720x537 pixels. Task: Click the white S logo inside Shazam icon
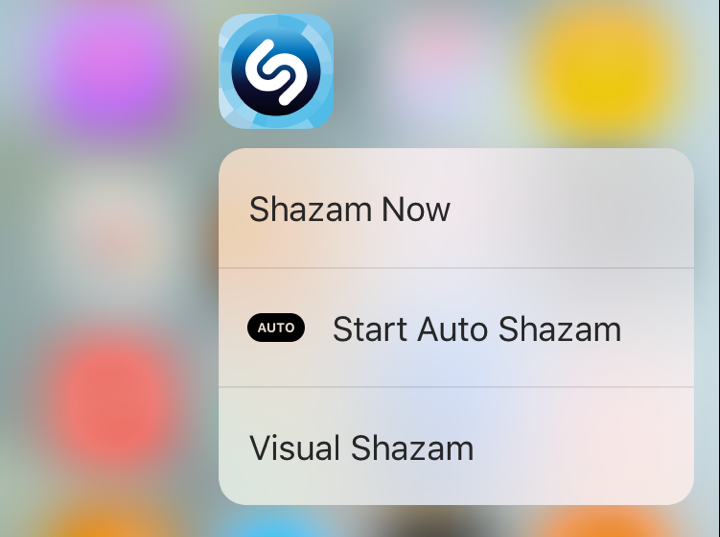(276, 72)
